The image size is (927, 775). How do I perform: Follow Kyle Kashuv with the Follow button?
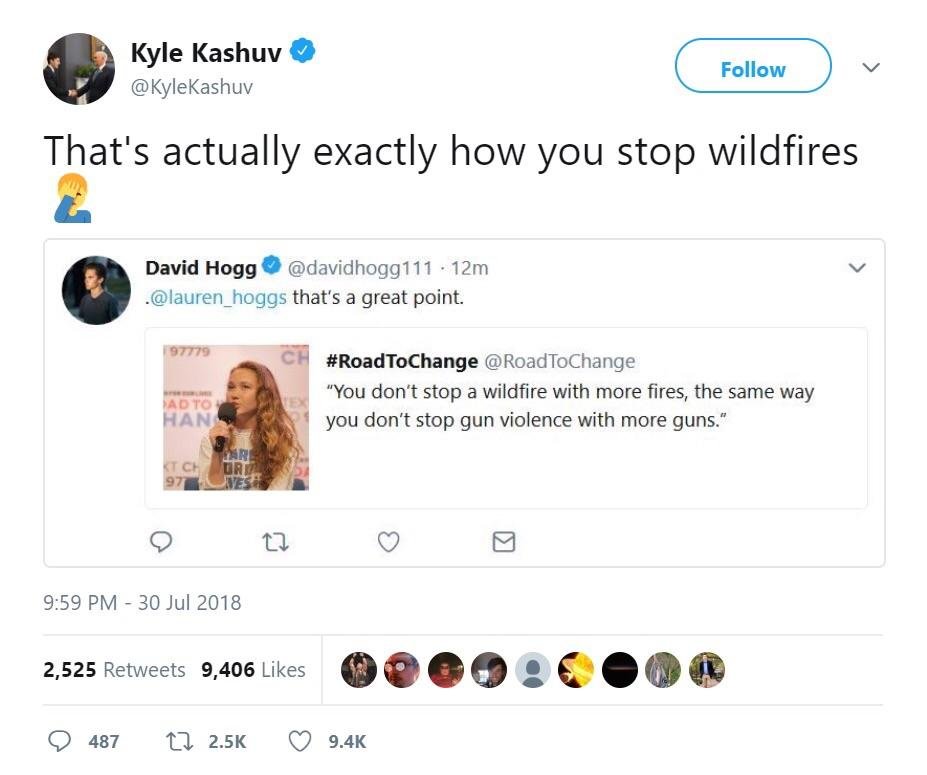click(x=753, y=69)
